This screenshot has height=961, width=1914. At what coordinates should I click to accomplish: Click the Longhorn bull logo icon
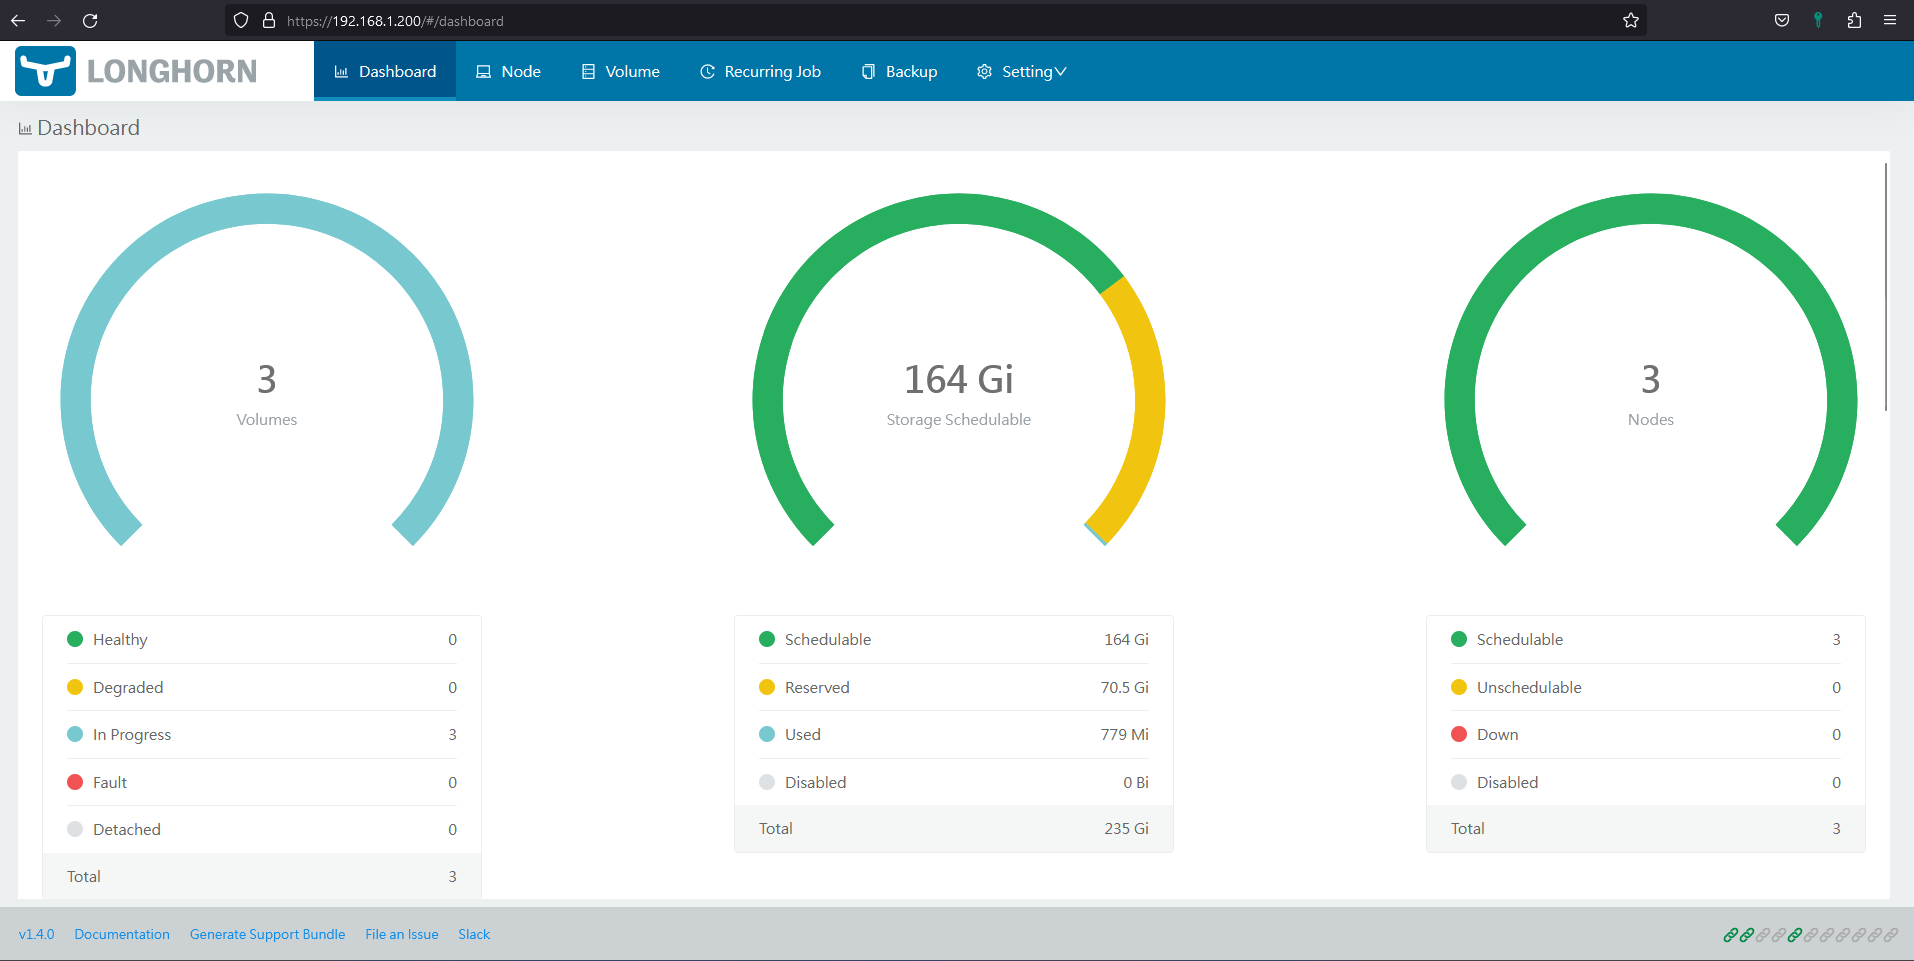(45, 71)
